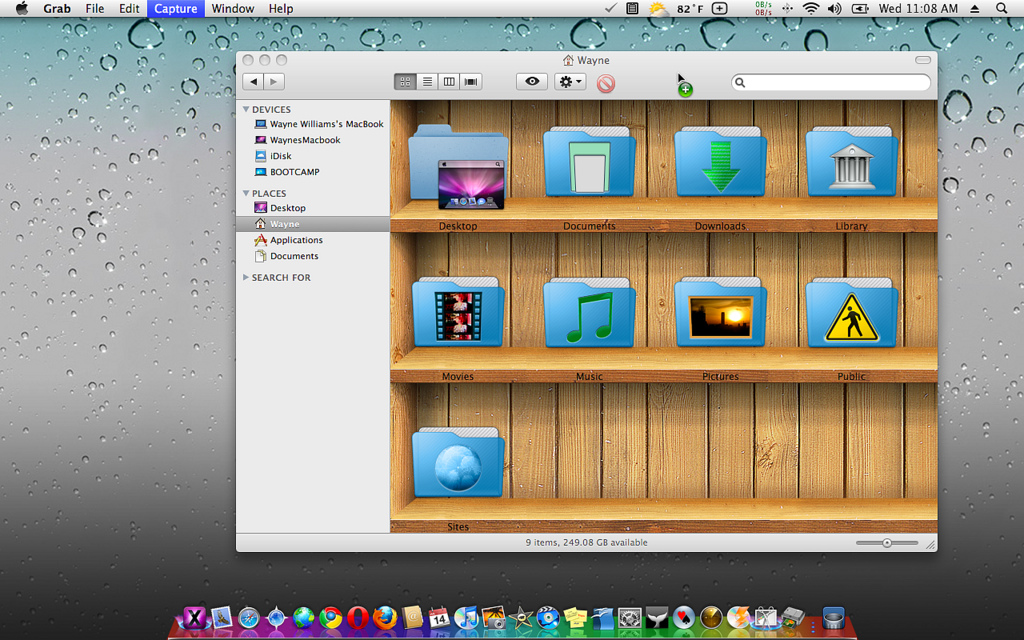
Task: Switch to icon view
Action: pos(405,82)
